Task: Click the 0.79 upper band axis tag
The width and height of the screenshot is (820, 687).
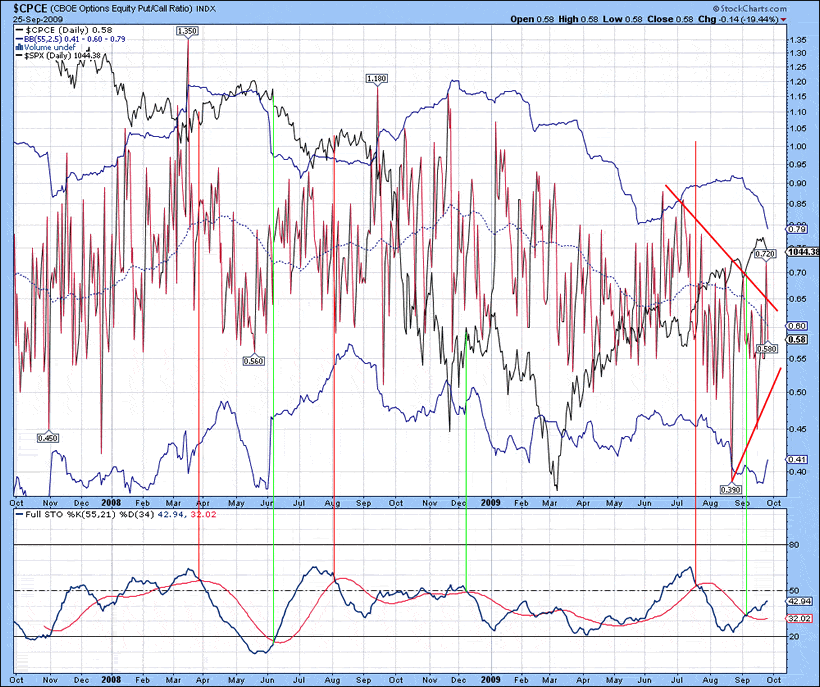Action: 798,229
